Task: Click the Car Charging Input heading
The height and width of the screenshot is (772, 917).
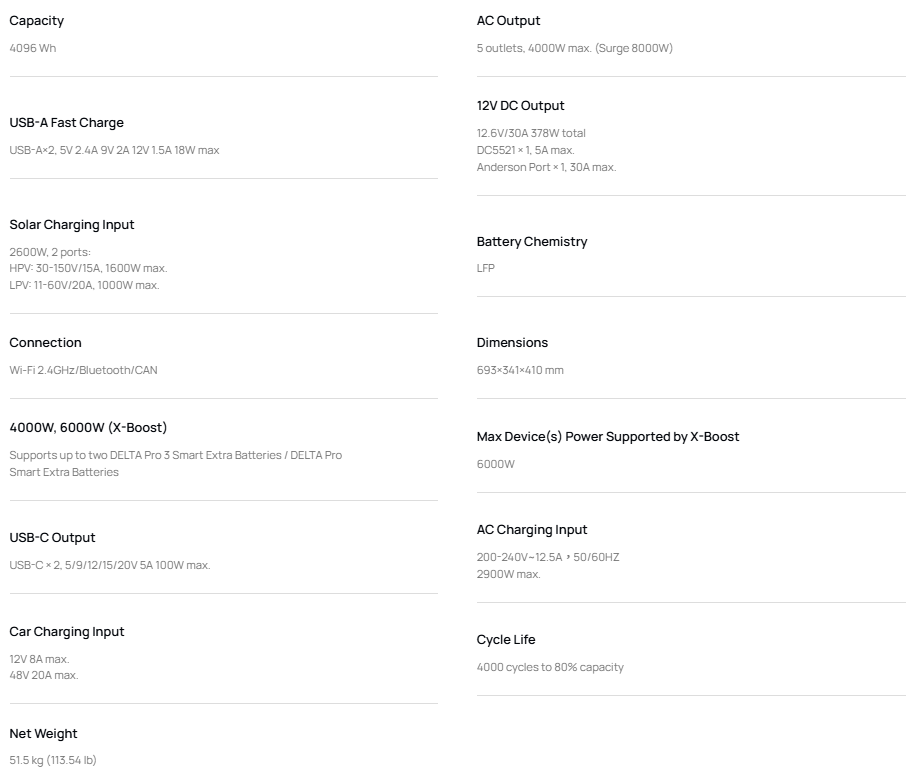Action: [66, 632]
